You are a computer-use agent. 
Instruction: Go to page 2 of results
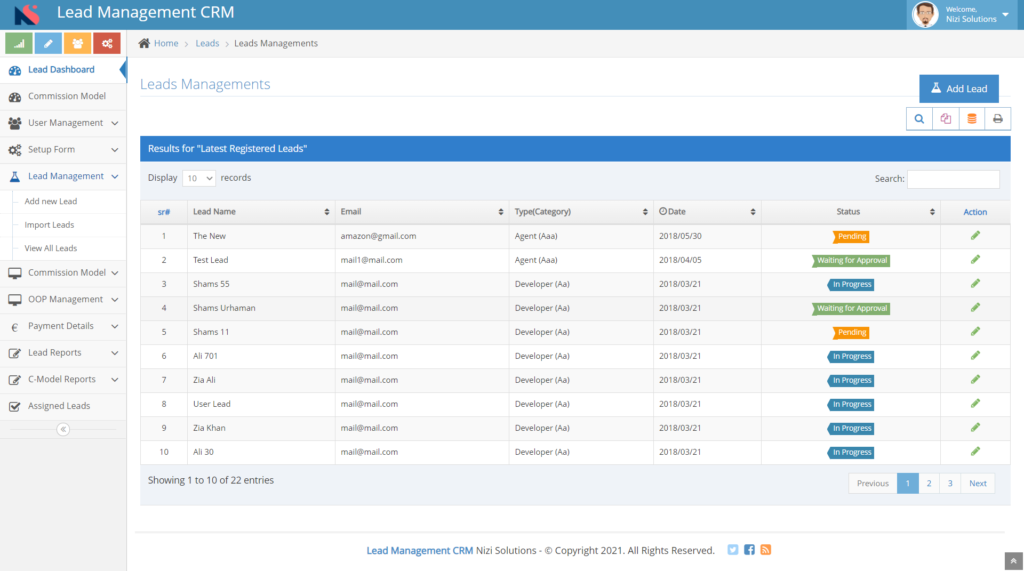(929, 483)
